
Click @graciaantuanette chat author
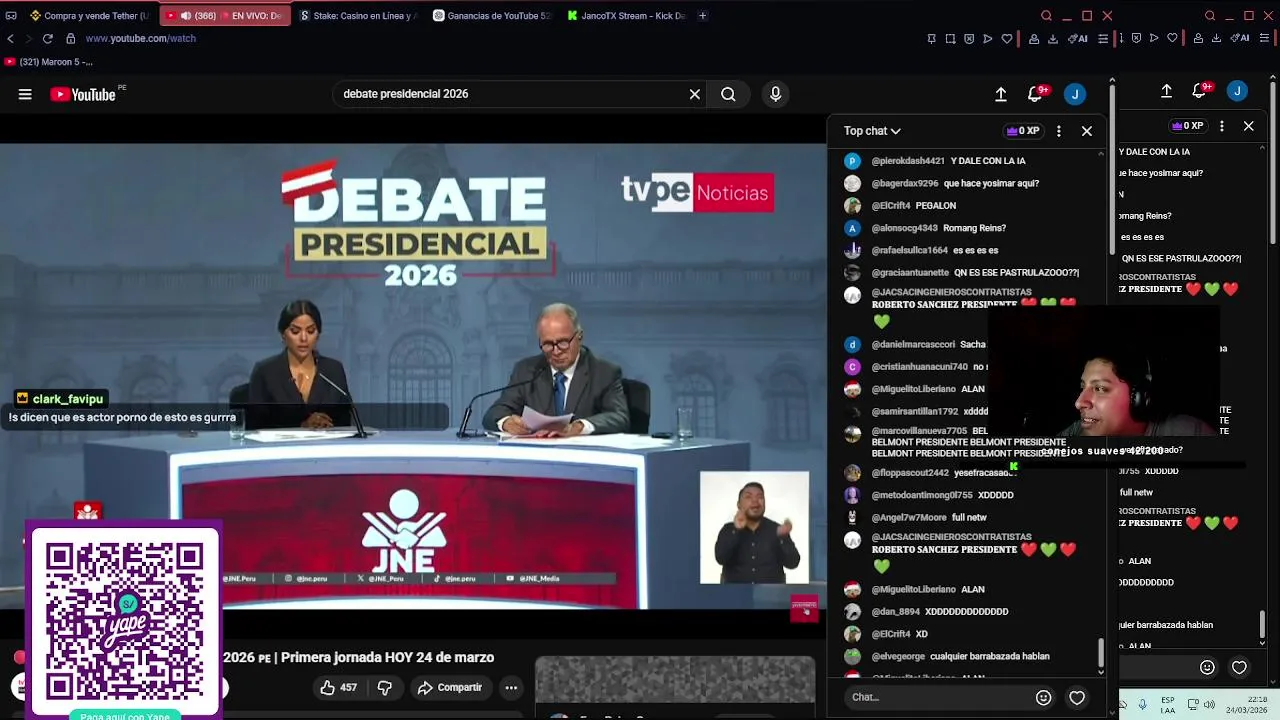tap(910, 273)
